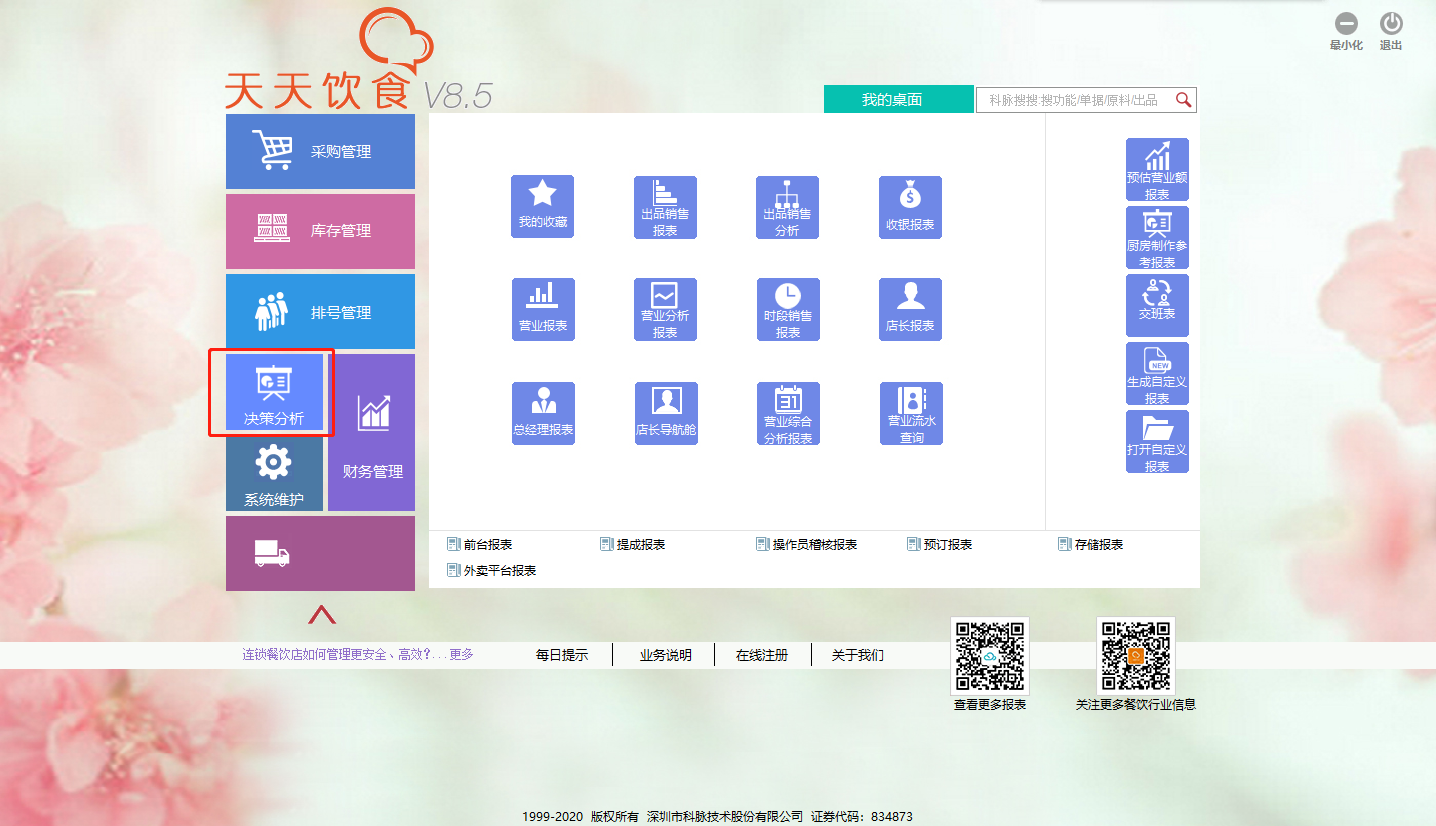Viewport: 1436px width, 826px height.
Task: Open 店长报表 manager report icon
Action: click(x=910, y=309)
